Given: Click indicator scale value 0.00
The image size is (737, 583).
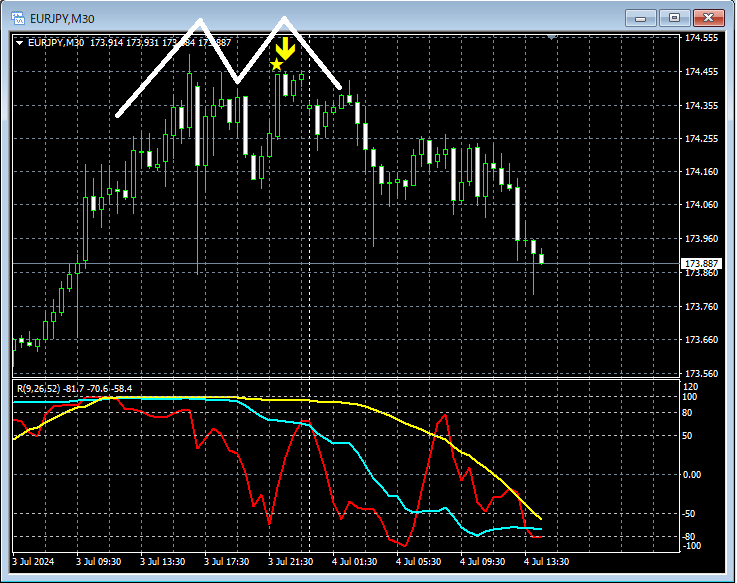Looking at the screenshot, I should (692, 474).
